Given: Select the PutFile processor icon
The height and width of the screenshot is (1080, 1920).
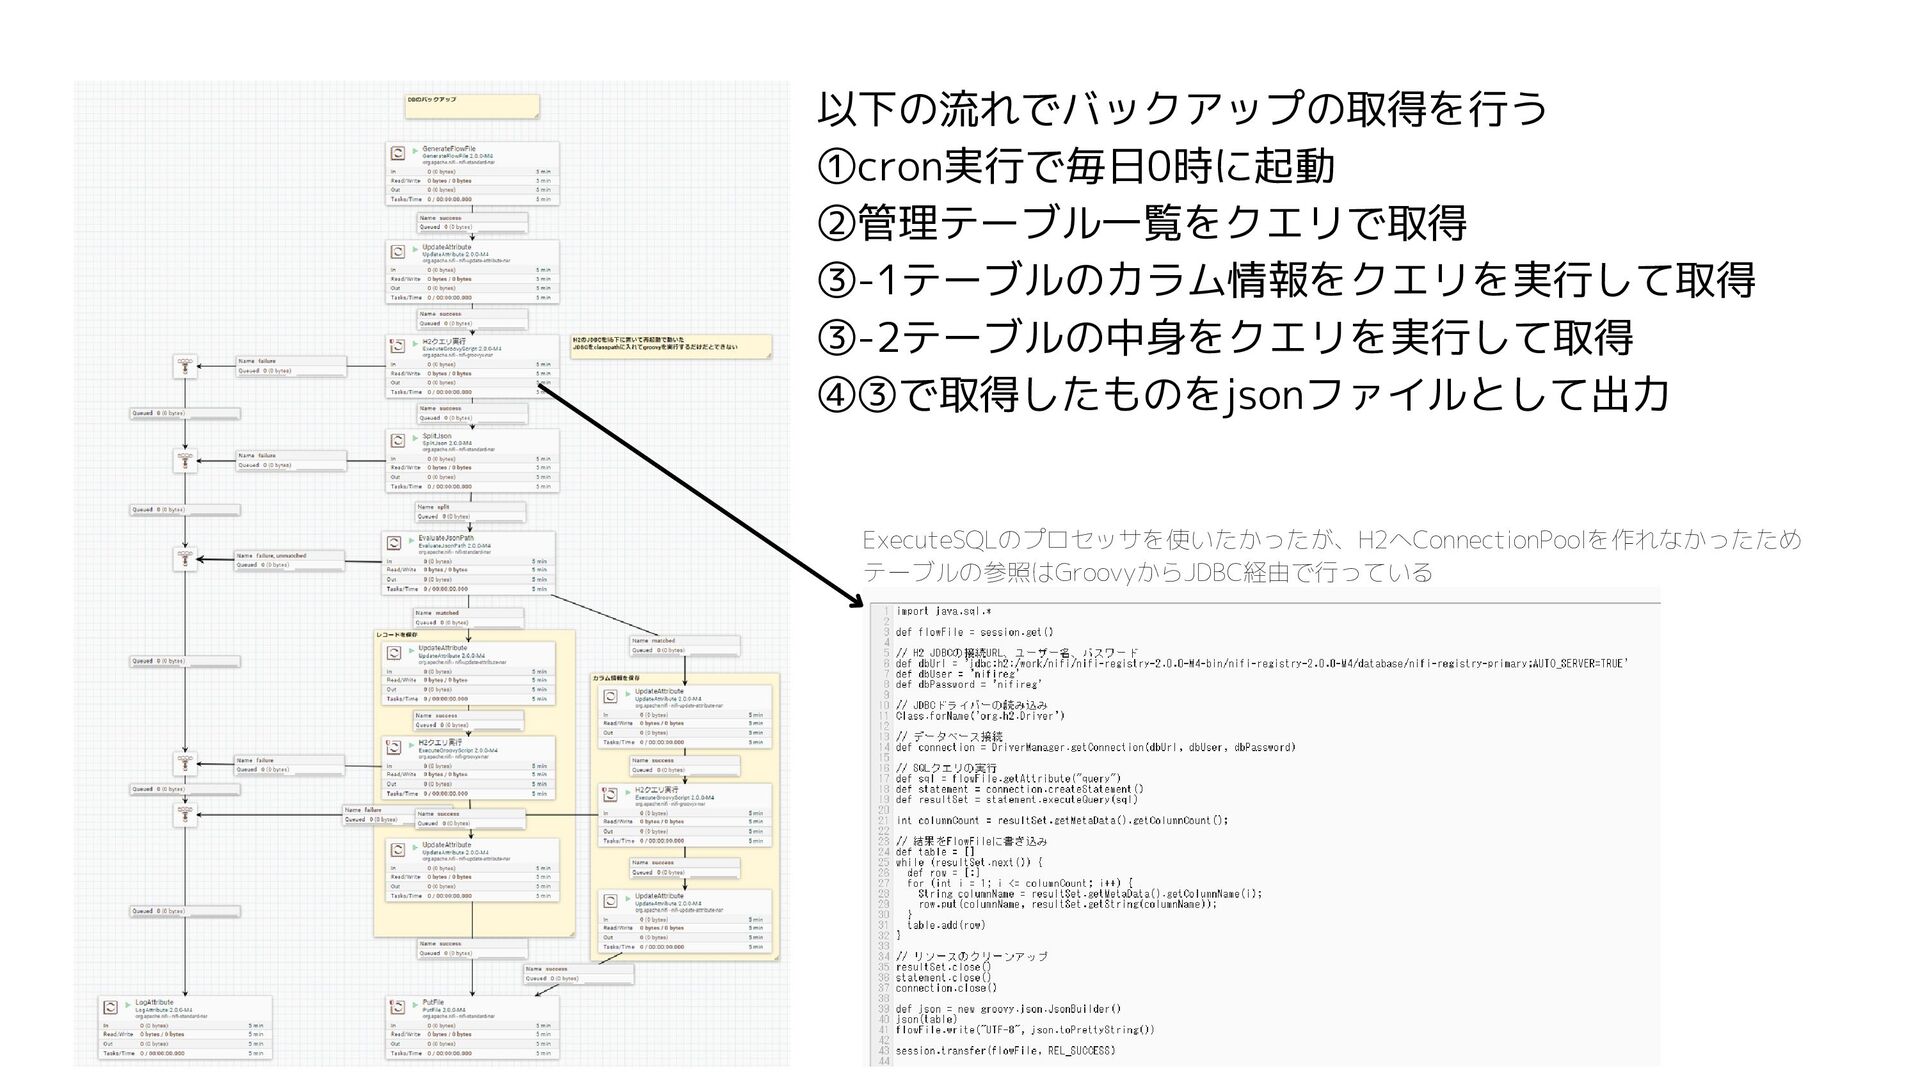Looking at the screenshot, I should click(x=398, y=1006).
